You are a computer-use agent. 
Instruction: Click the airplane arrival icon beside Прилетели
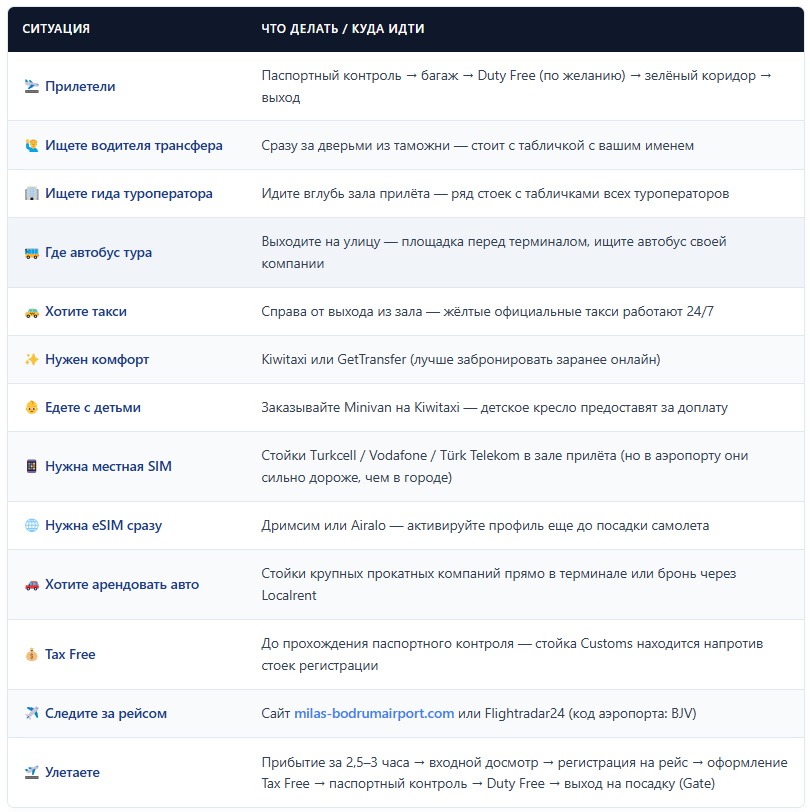(x=32, y=86)
